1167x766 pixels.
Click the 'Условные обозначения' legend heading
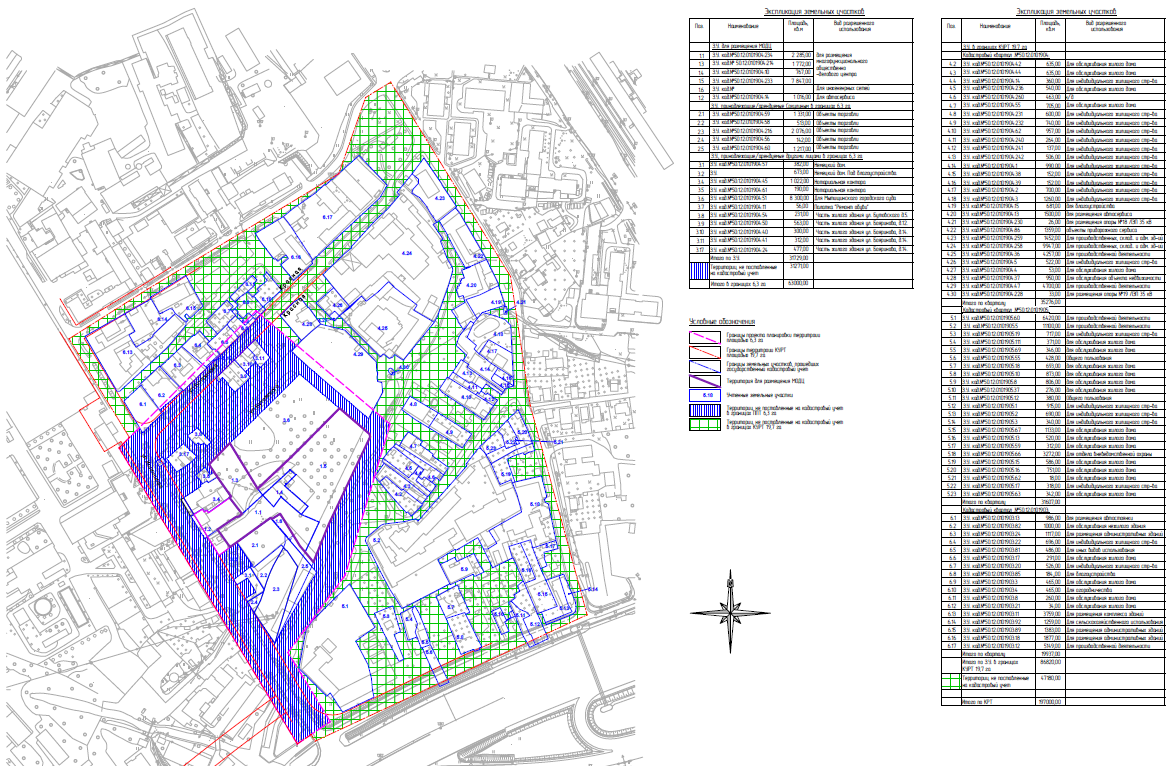[721, 322]
